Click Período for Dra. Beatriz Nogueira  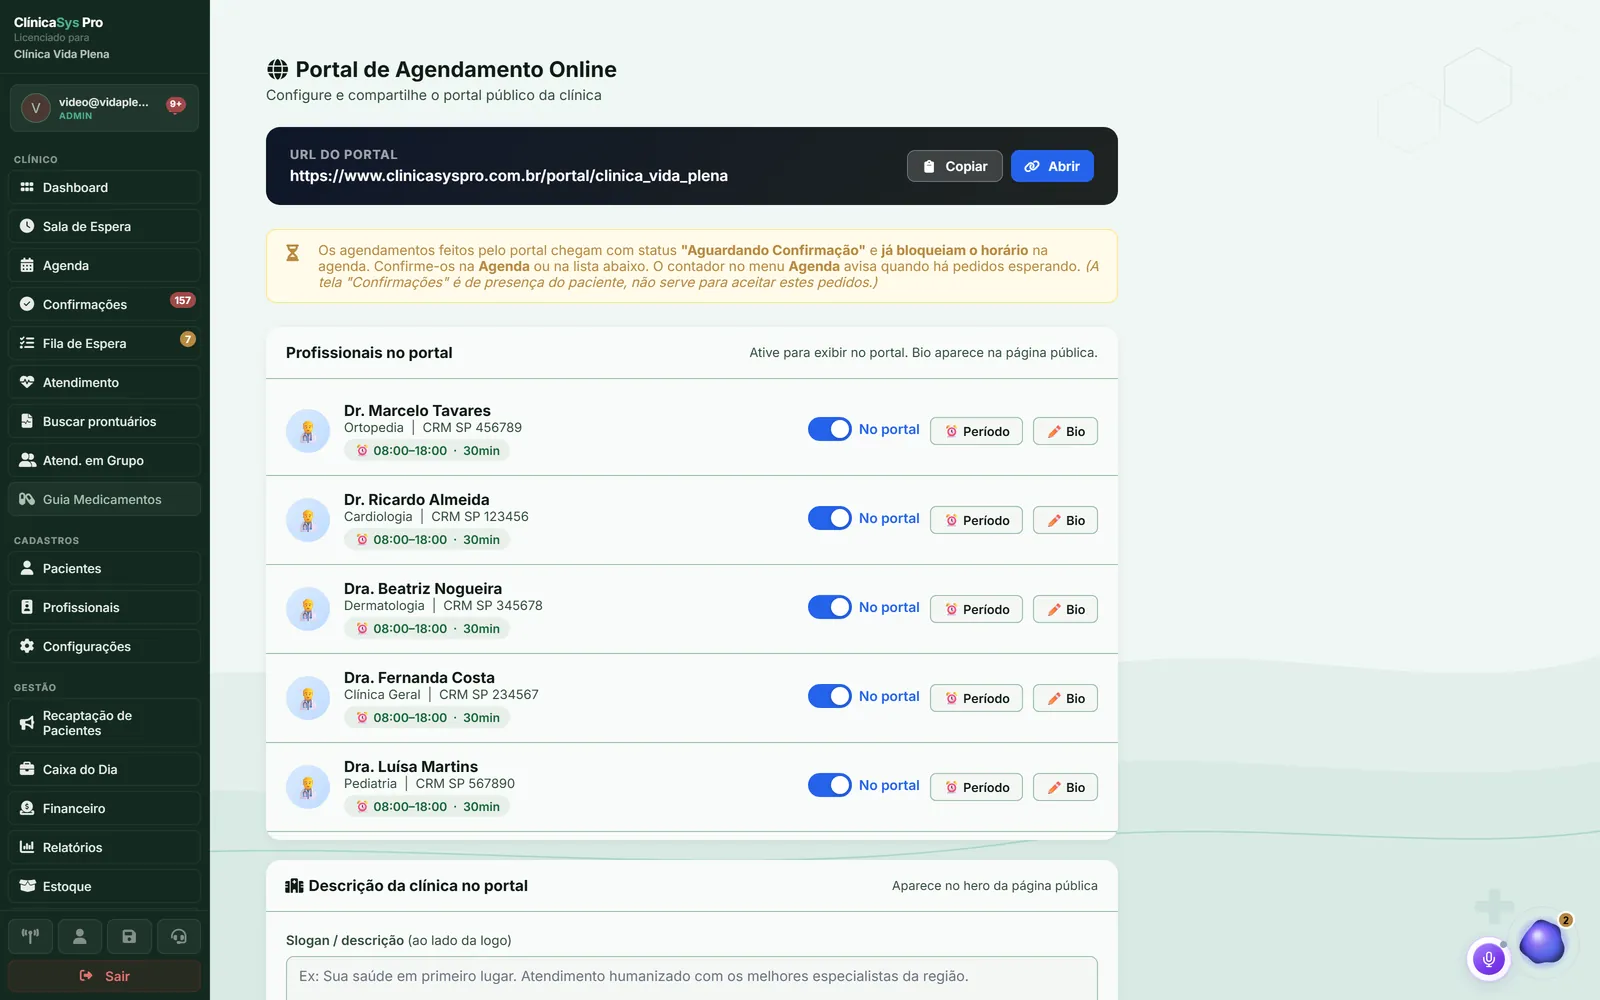tap(976, 609)
